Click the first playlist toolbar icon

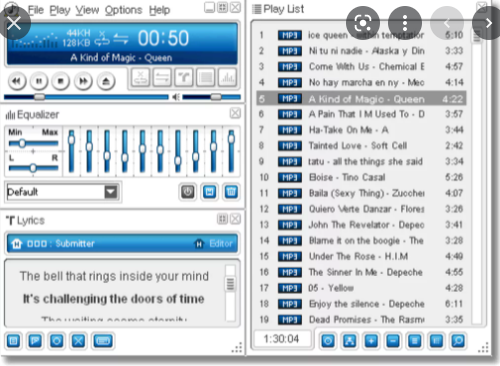coord(328,341)
